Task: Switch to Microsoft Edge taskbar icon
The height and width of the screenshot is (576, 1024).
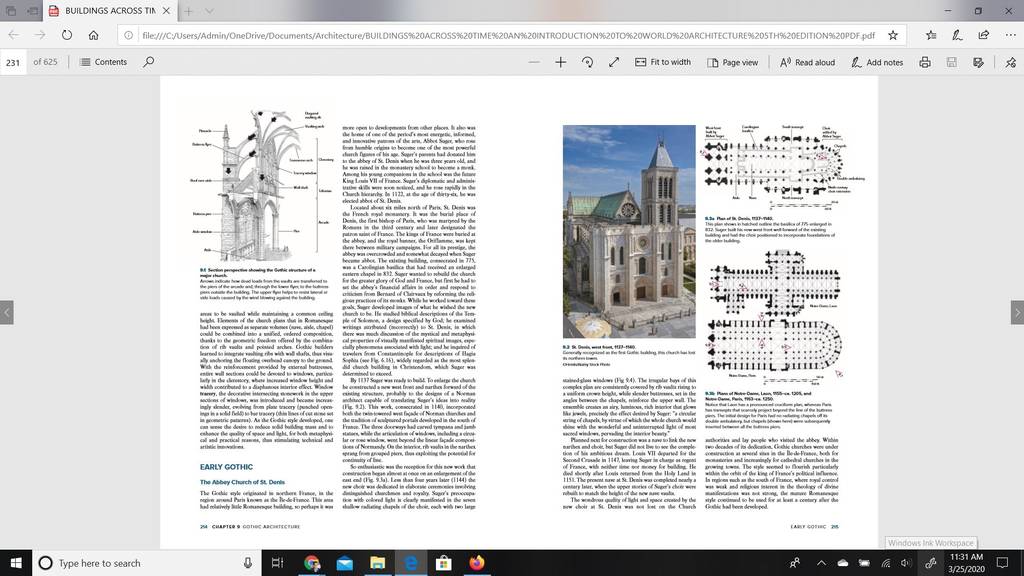Action: click(x=411, y=563)
